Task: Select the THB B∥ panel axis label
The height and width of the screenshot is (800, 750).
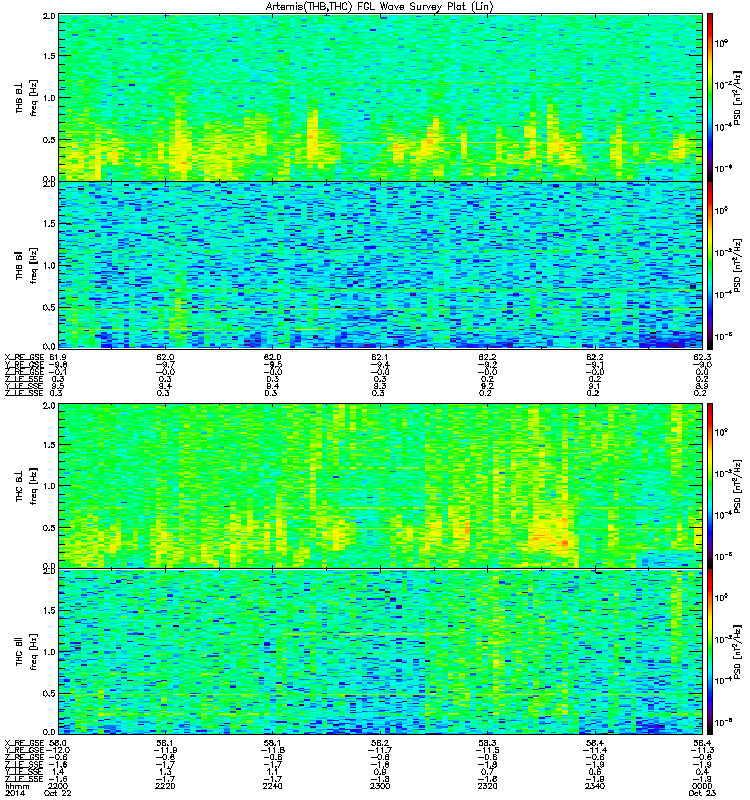Action: [x=19, y=265]
